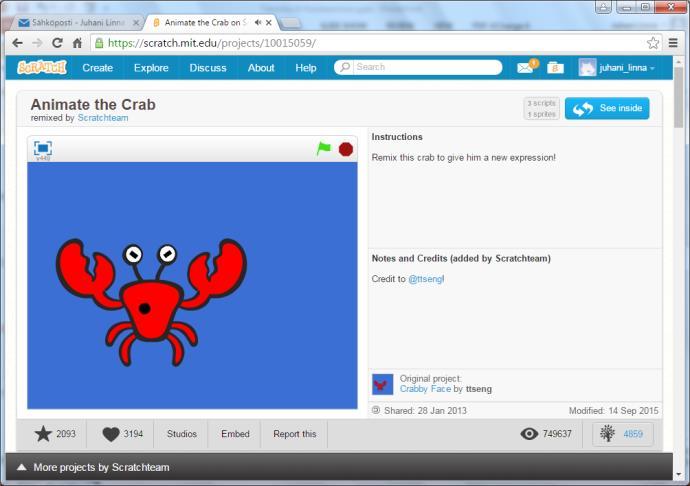Click the Chrome user profile button in title bar
This screenshot has width=690, height=486.
[x=603, y=7]
